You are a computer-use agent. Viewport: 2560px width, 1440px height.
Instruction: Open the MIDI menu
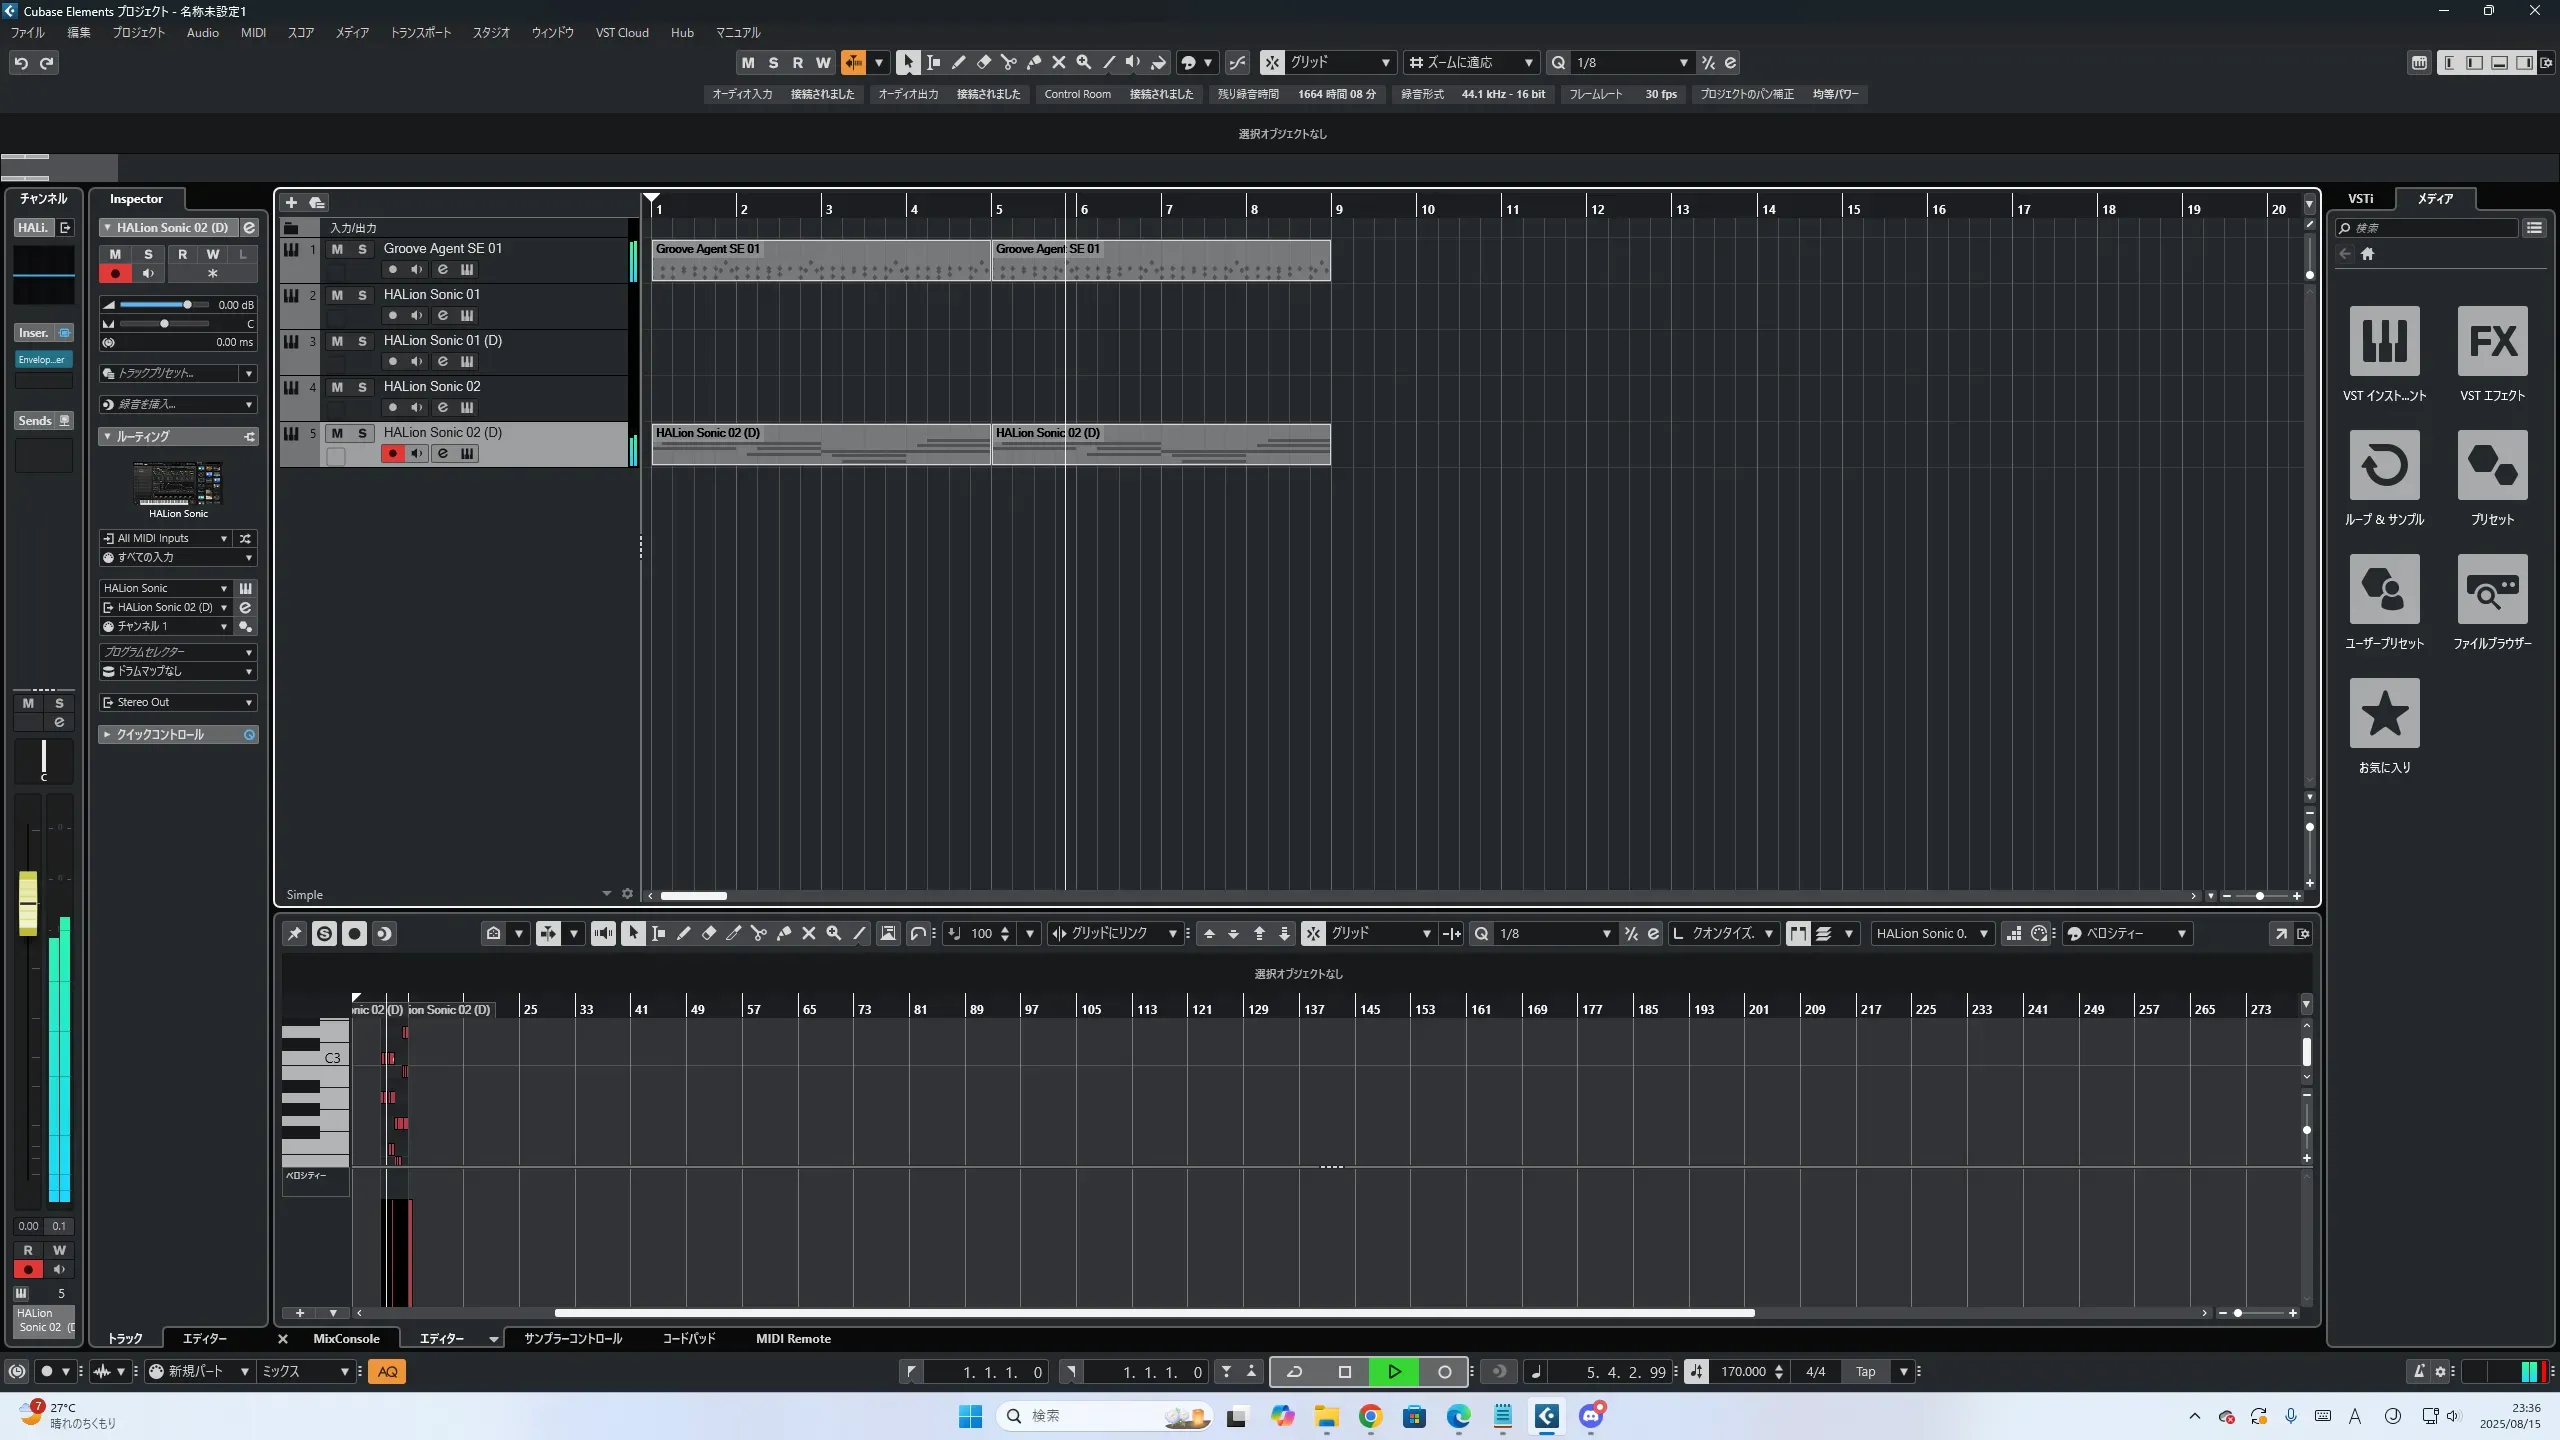253,33
